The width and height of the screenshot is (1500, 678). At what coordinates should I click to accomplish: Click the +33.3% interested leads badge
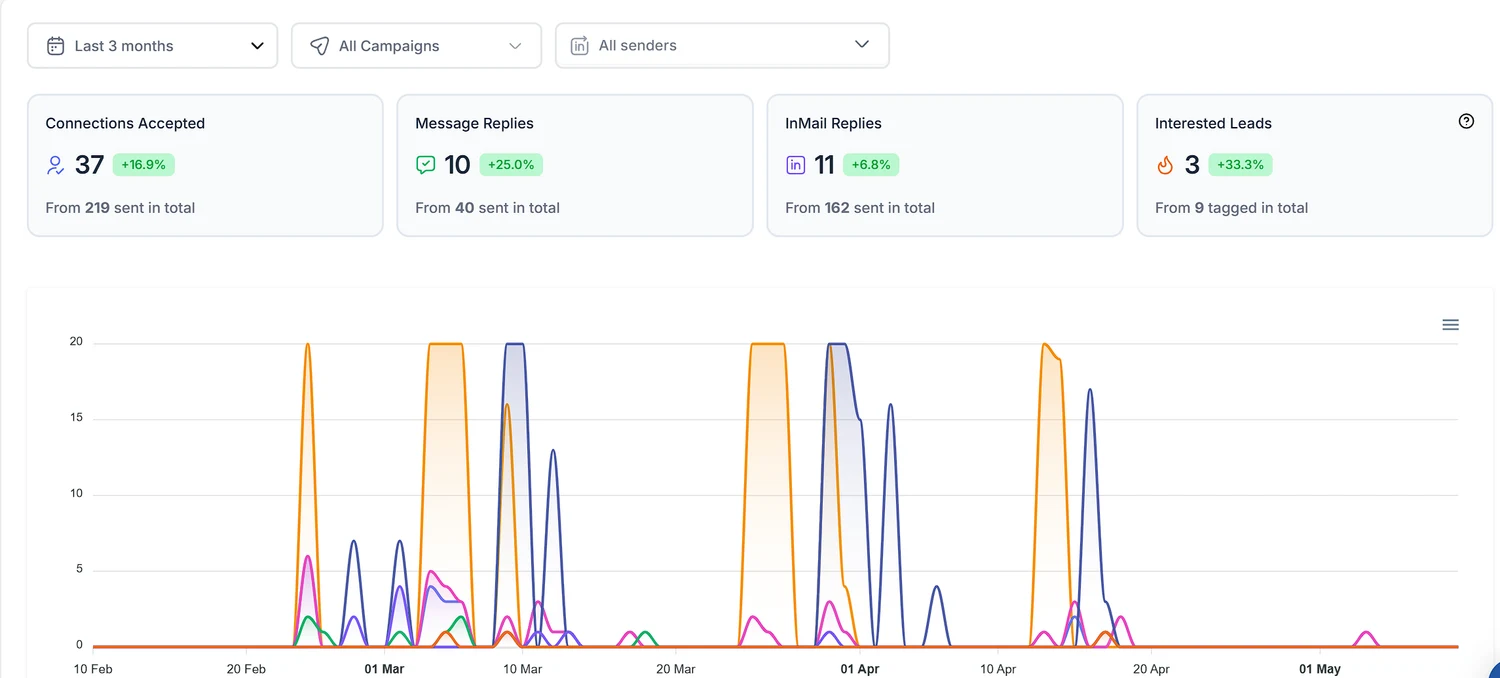click(1240, 165)
